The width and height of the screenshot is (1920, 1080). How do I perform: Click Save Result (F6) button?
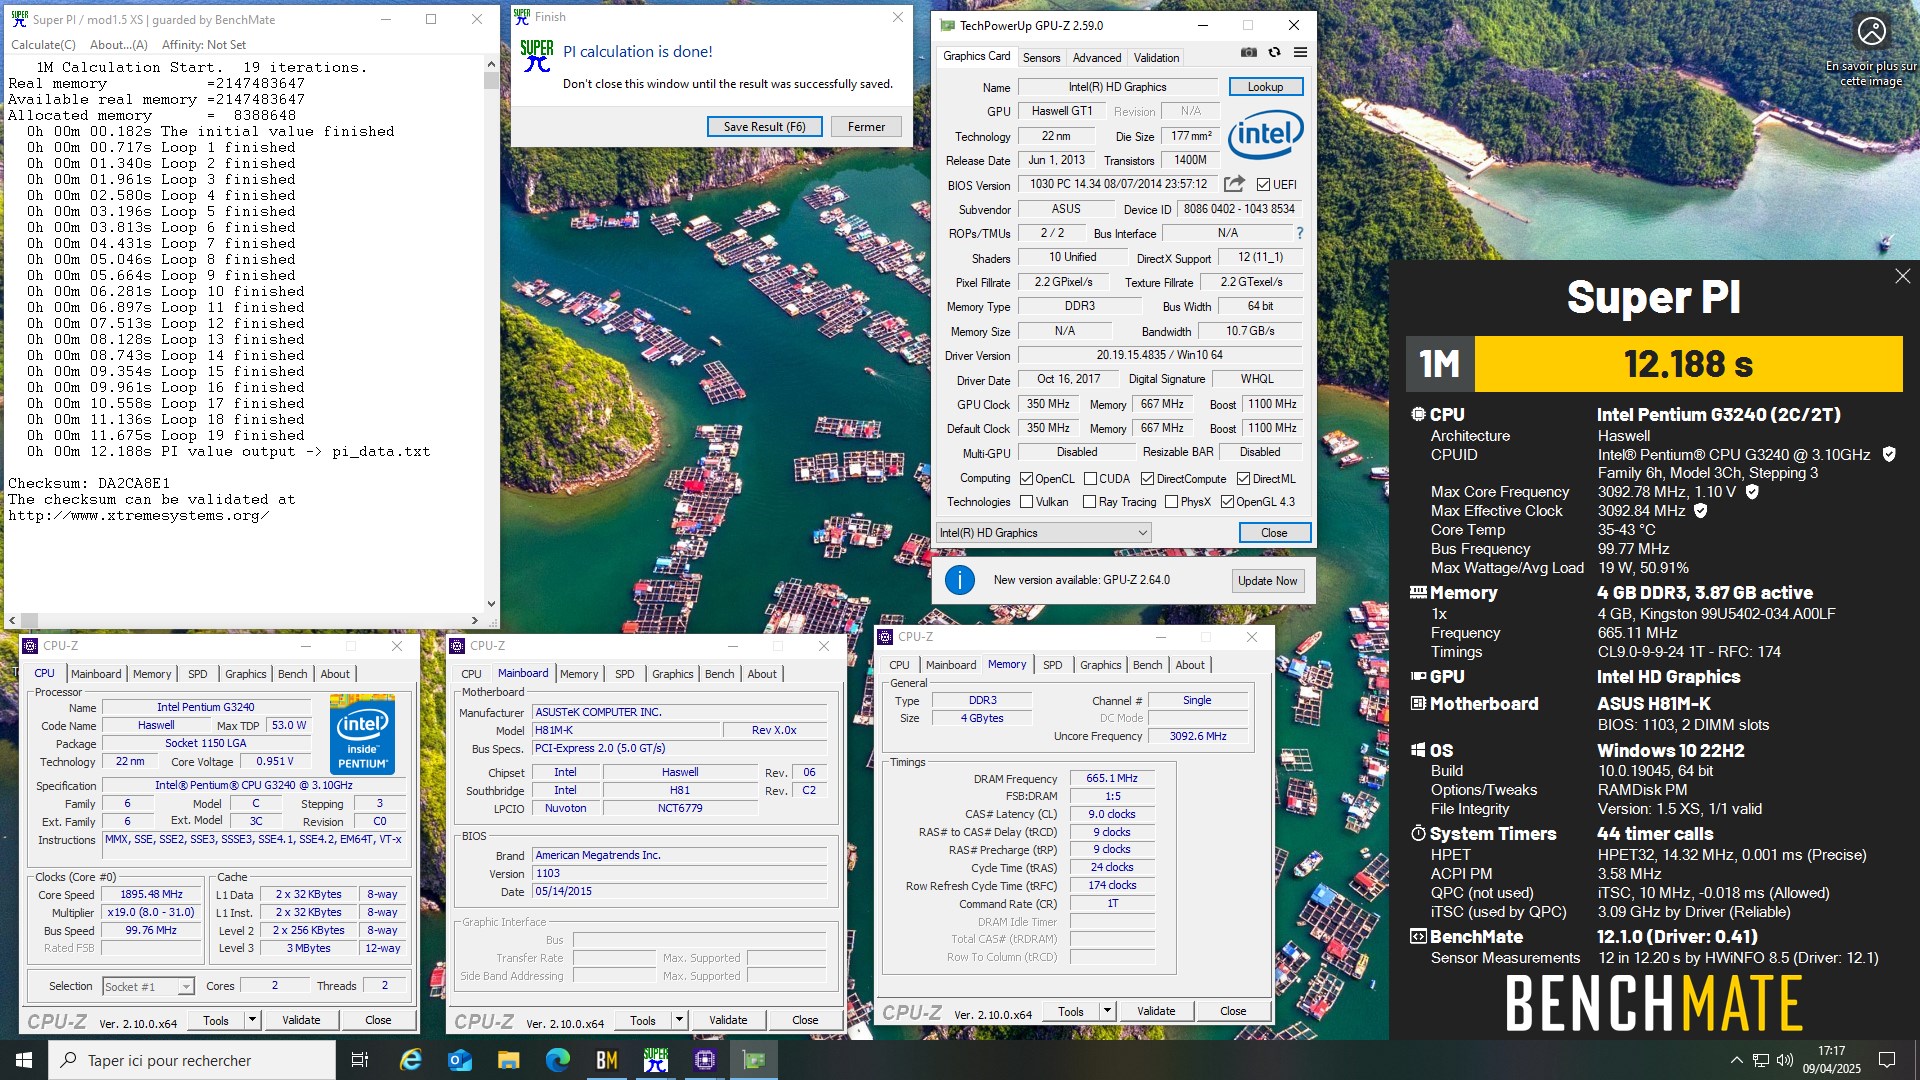(x=765, y=127)
